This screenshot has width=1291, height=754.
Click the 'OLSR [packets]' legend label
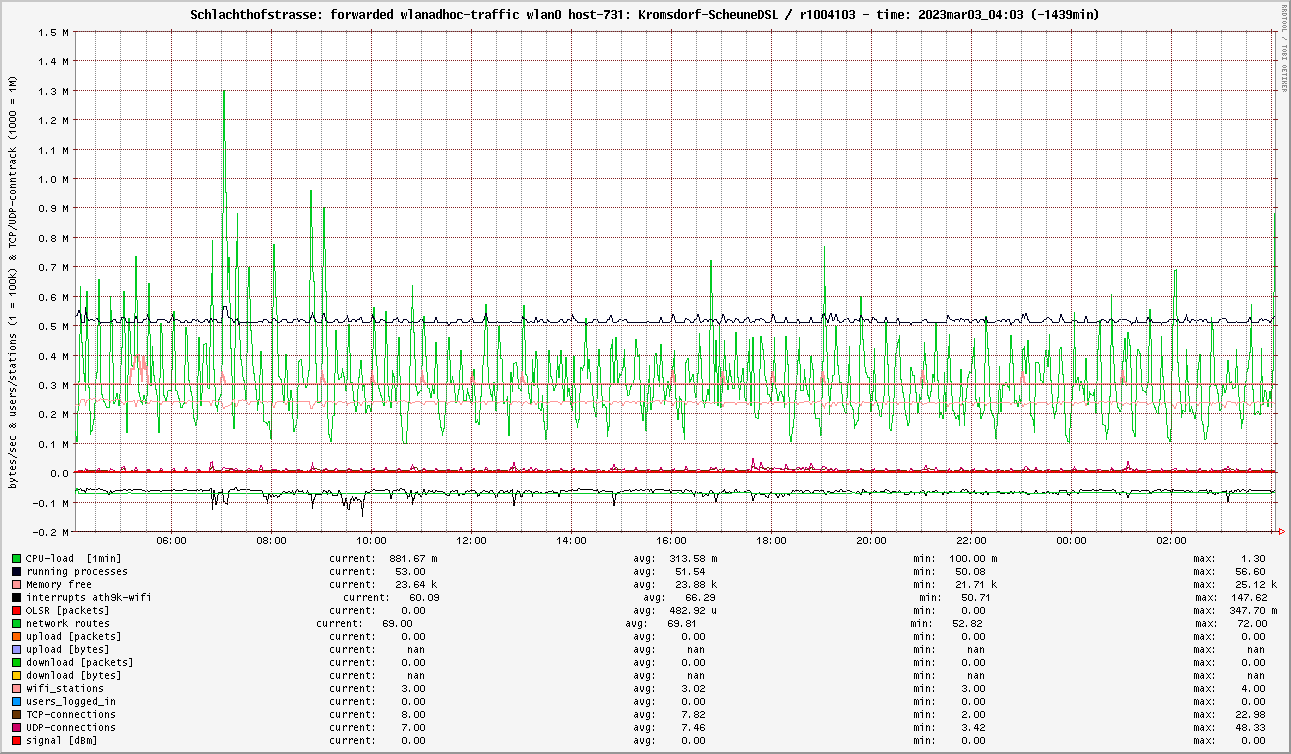pos(68,610)
